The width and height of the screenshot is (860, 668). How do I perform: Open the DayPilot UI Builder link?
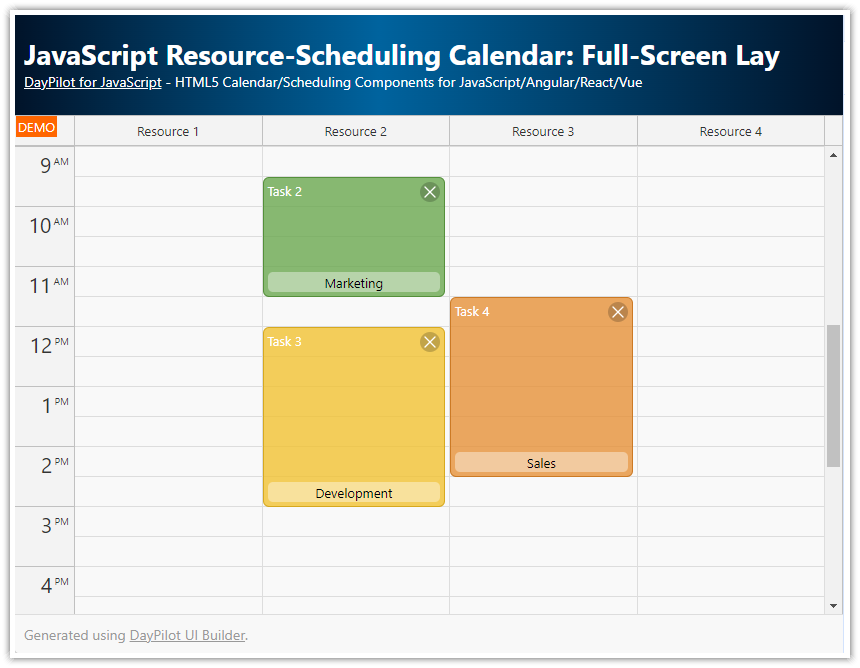tap(187, 635)
